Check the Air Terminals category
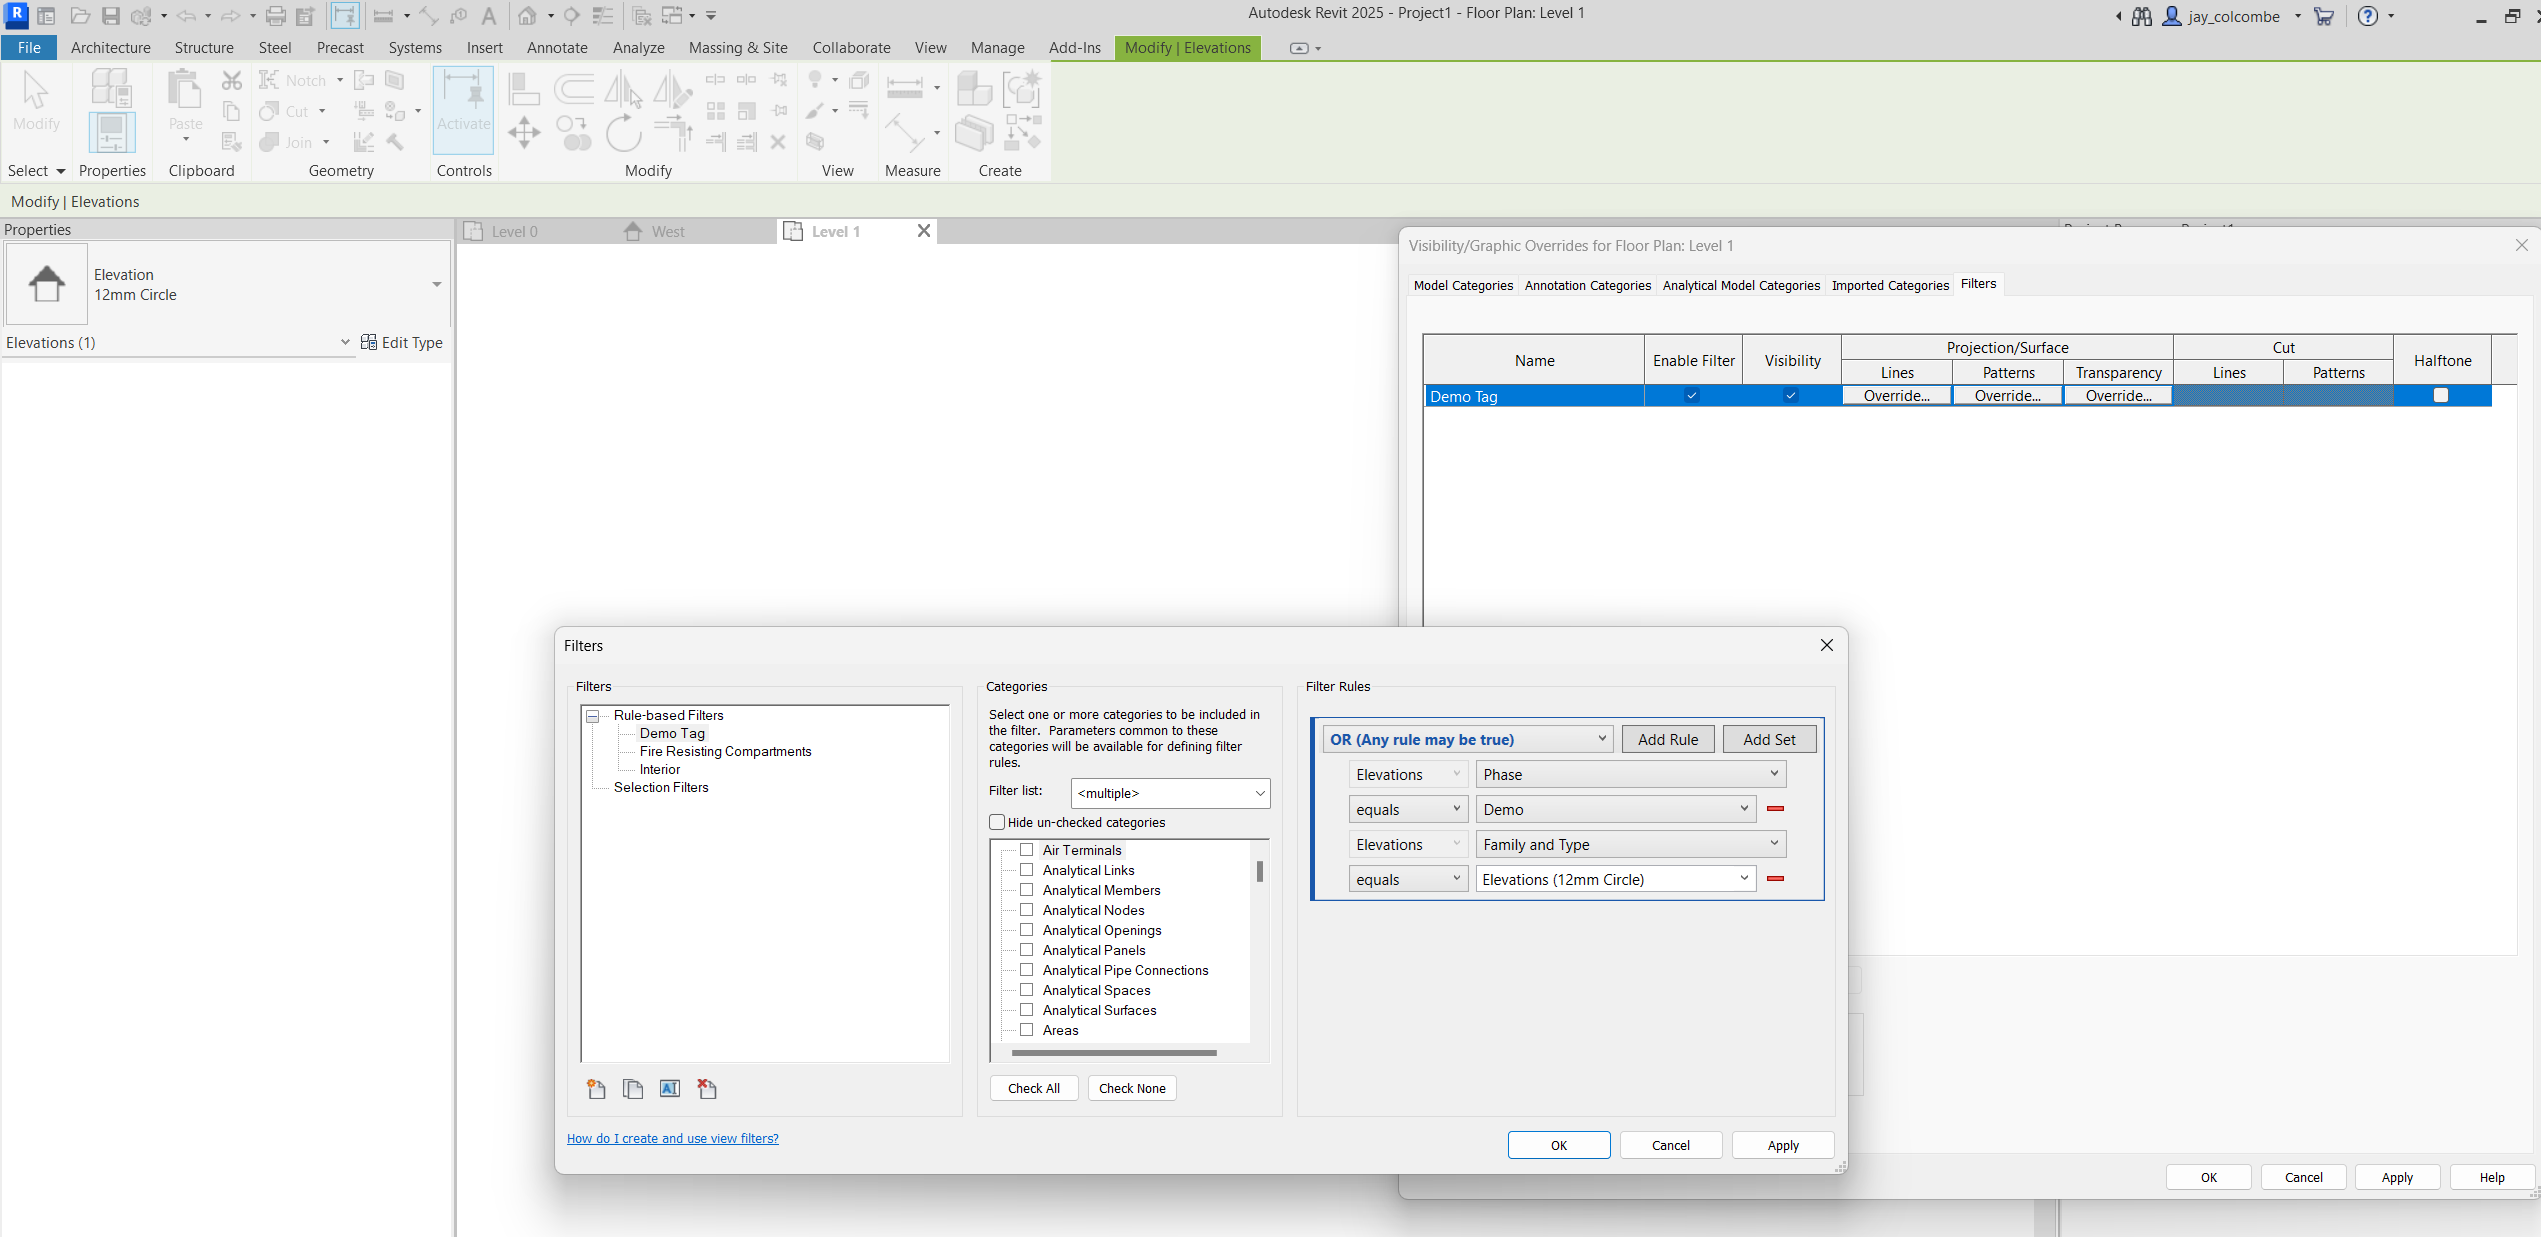 [x=1026, y=849]
